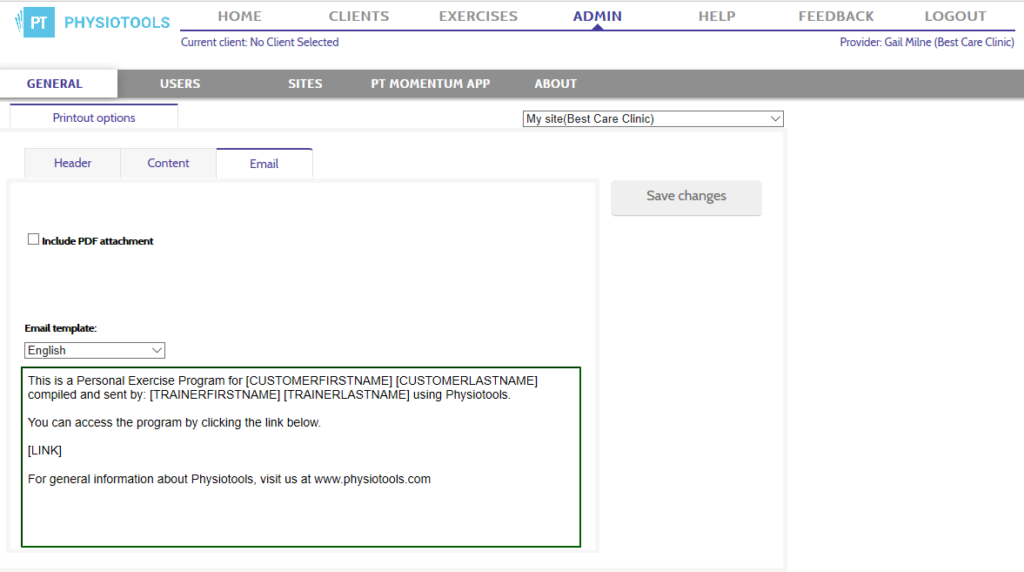Click the [LINK] placeholder in the template

point(44,451)
